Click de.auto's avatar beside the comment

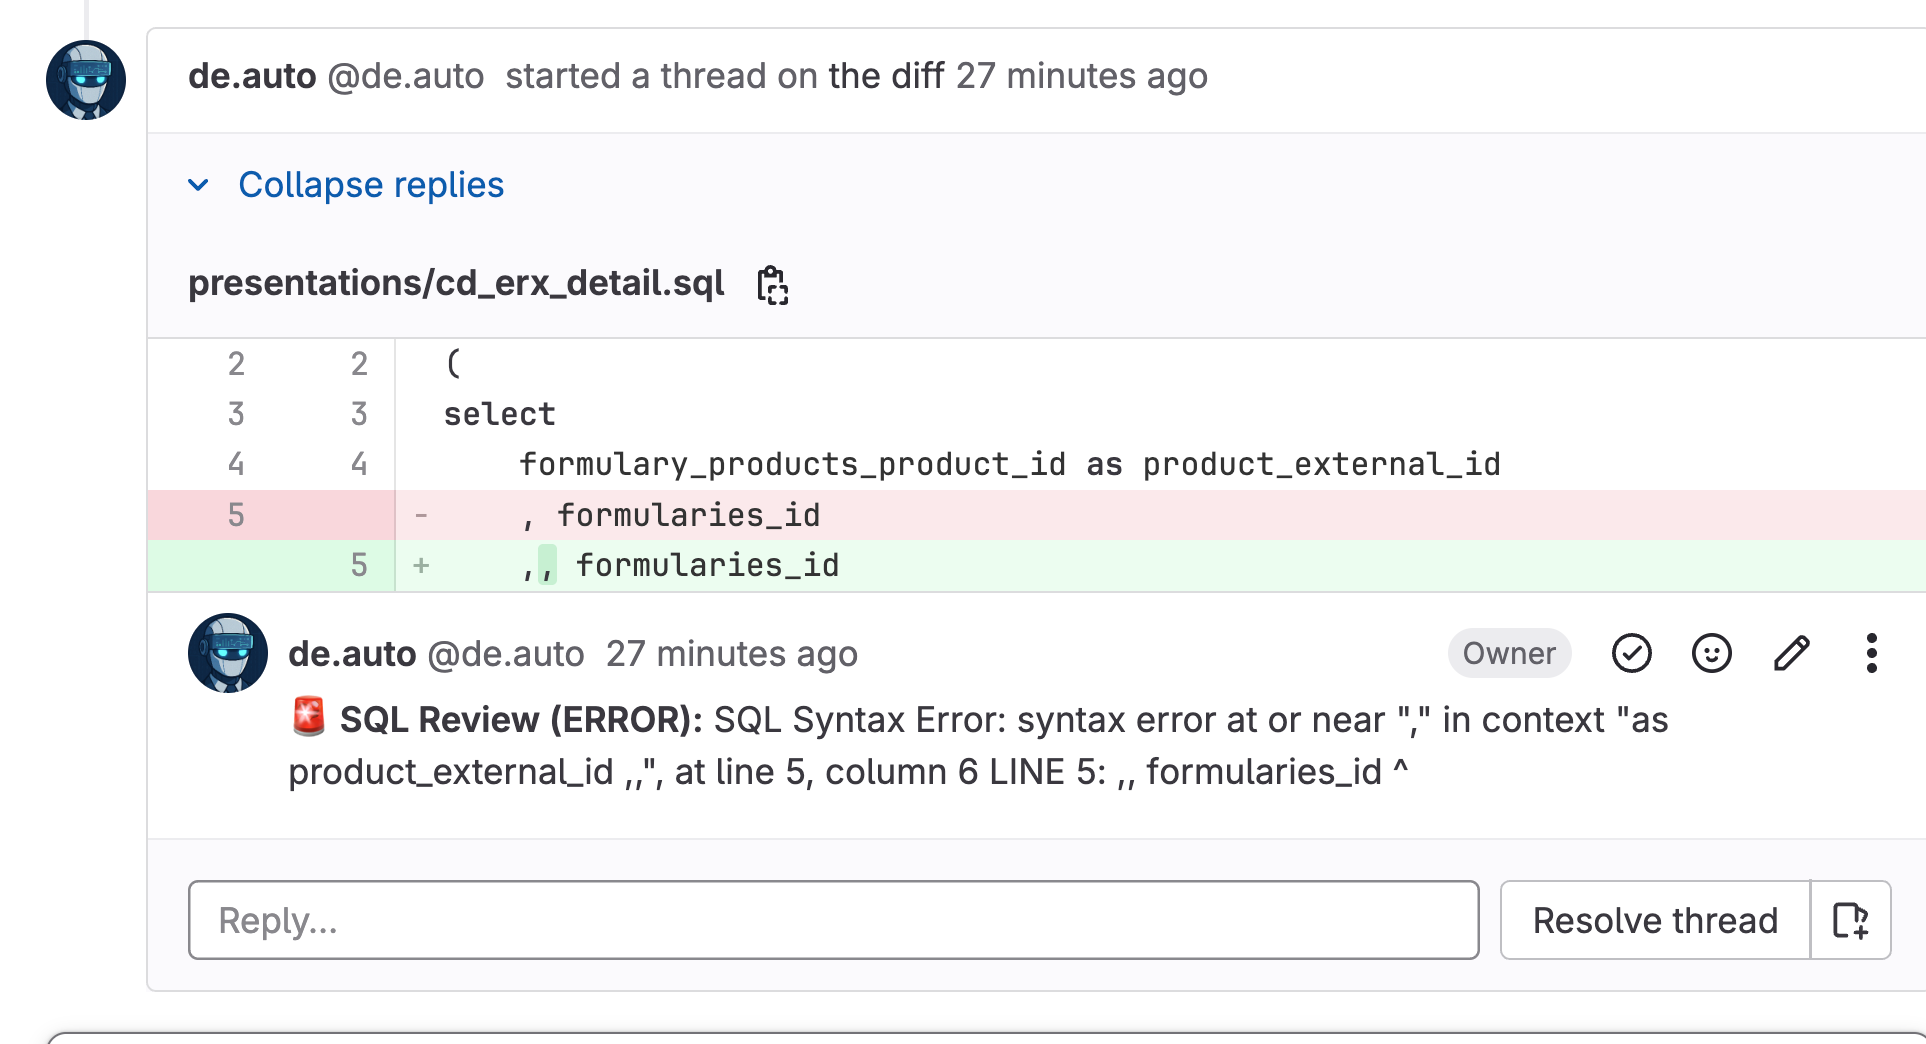coord(228,653)
